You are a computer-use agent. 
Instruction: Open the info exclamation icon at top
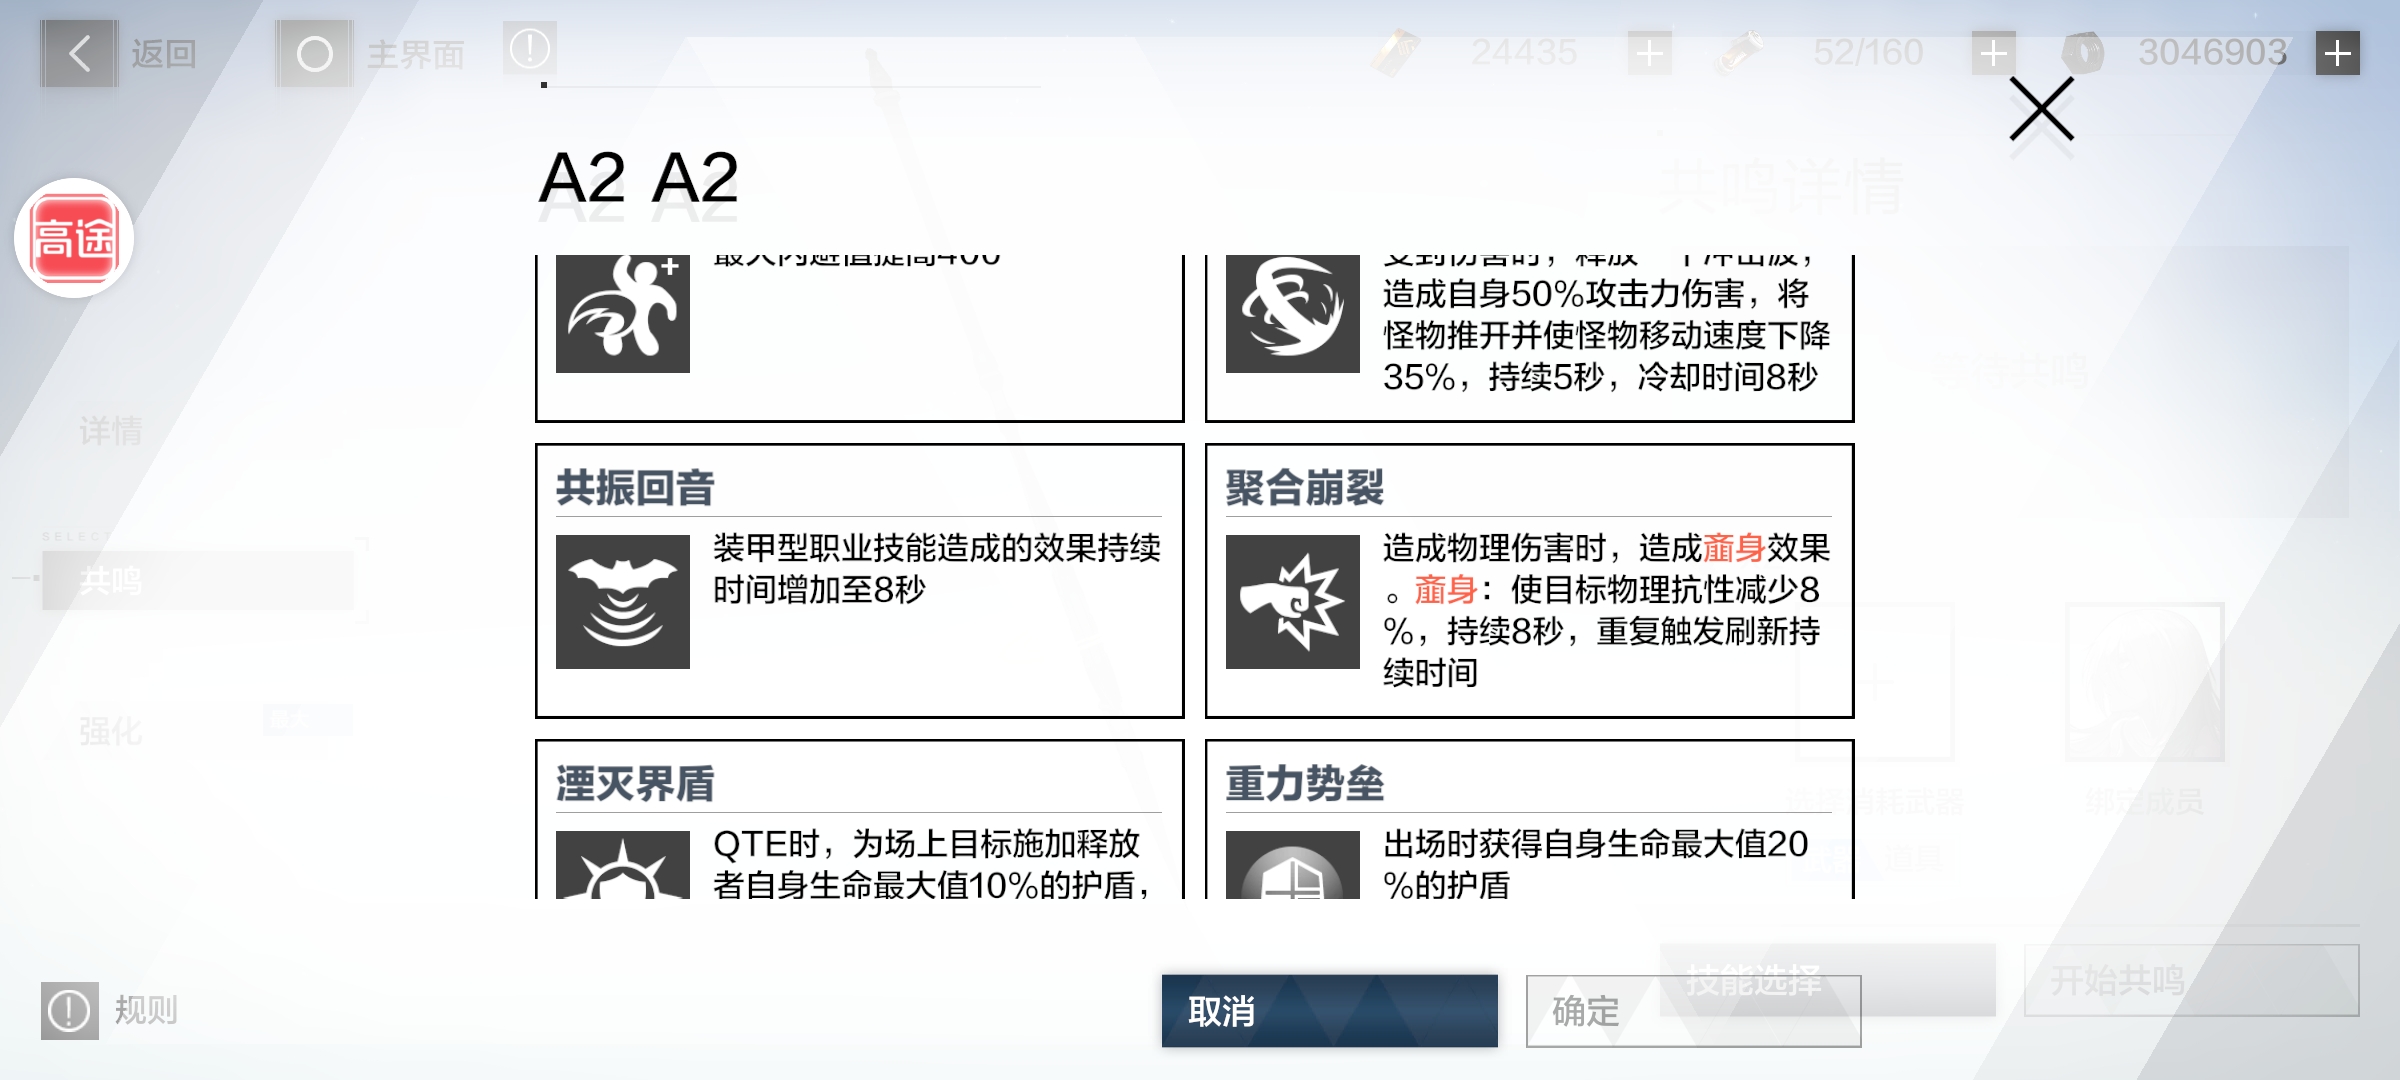[x=530, y=48]
